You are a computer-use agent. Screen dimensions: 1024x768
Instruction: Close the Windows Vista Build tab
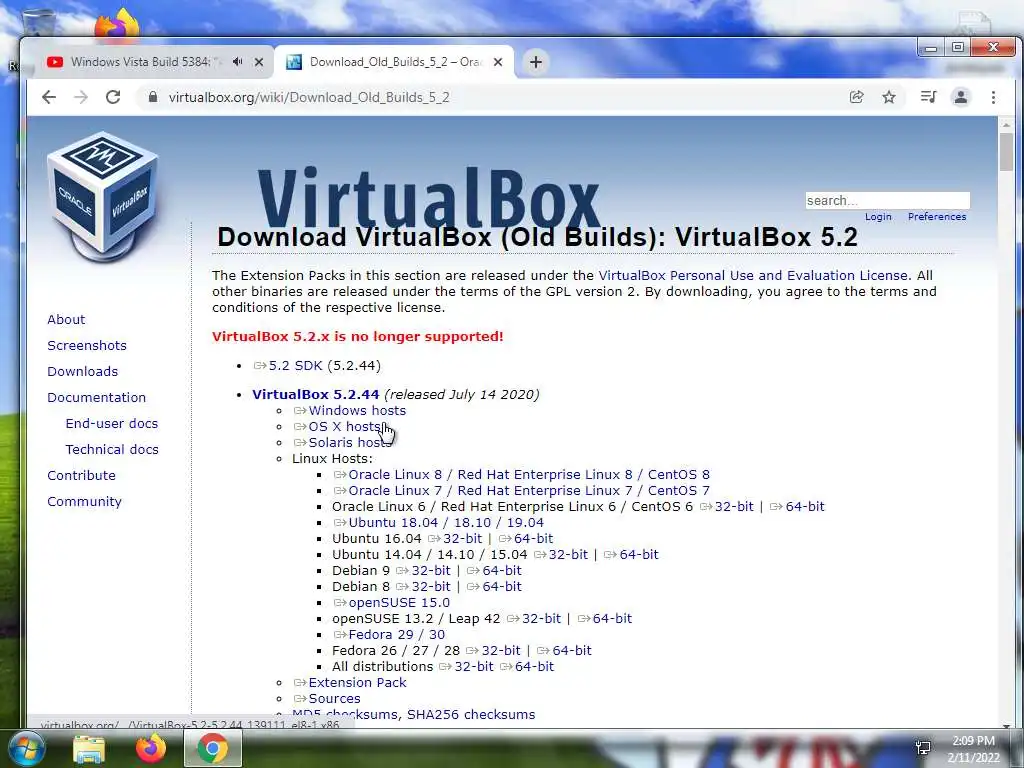(x=259, y=62)
